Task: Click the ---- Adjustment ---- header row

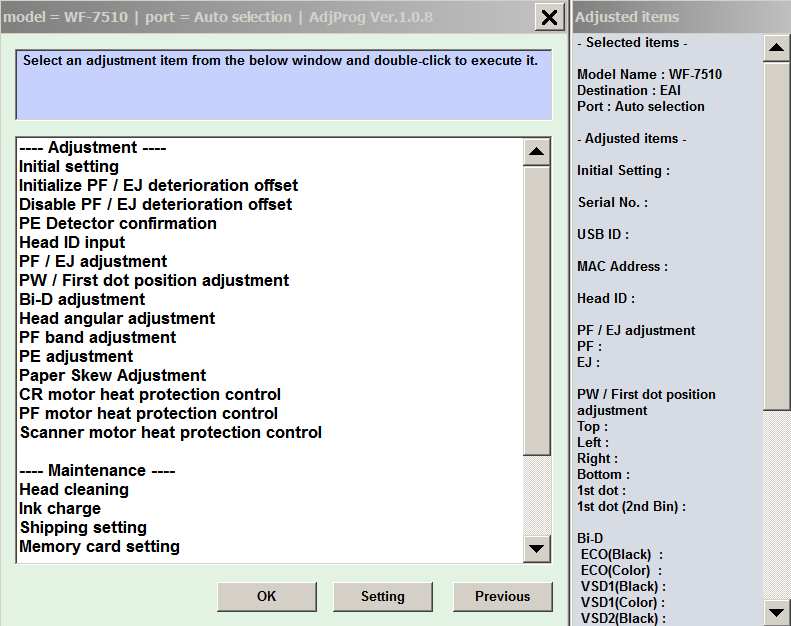Action: point(93,148)
